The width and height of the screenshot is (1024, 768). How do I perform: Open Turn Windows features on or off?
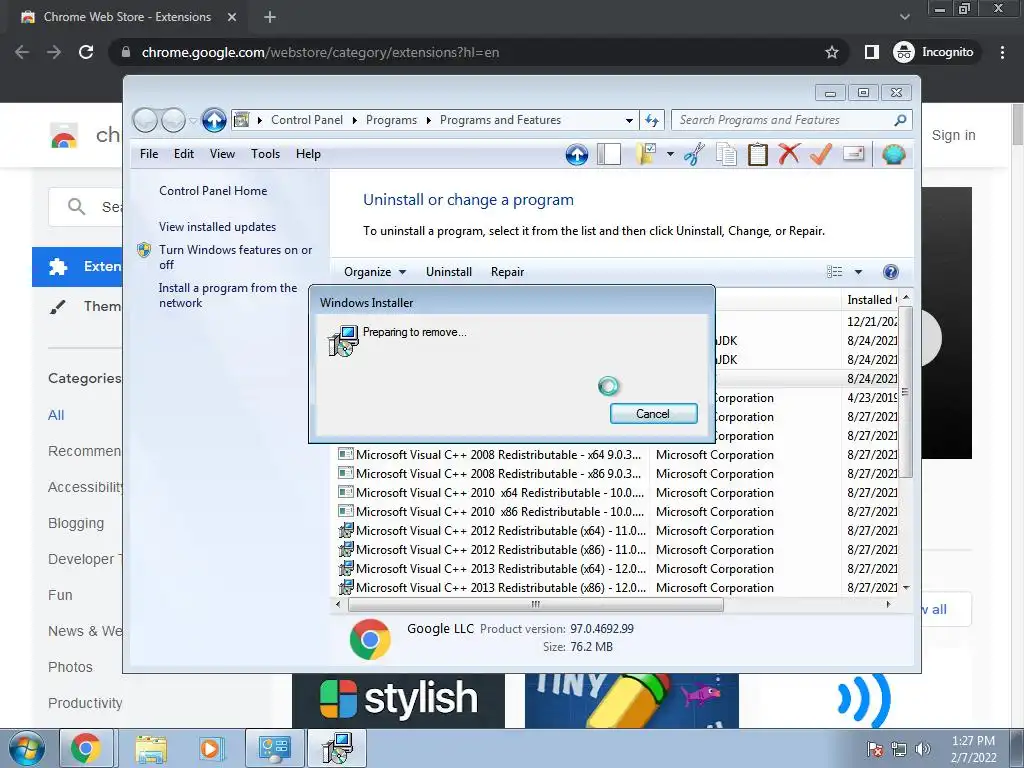click(235, 257)
